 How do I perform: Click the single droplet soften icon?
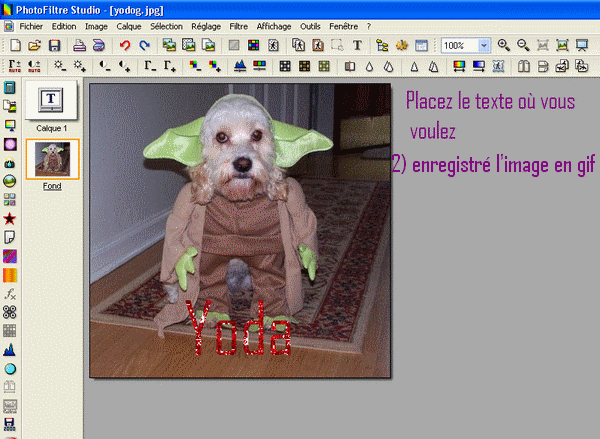click(369, 67)
